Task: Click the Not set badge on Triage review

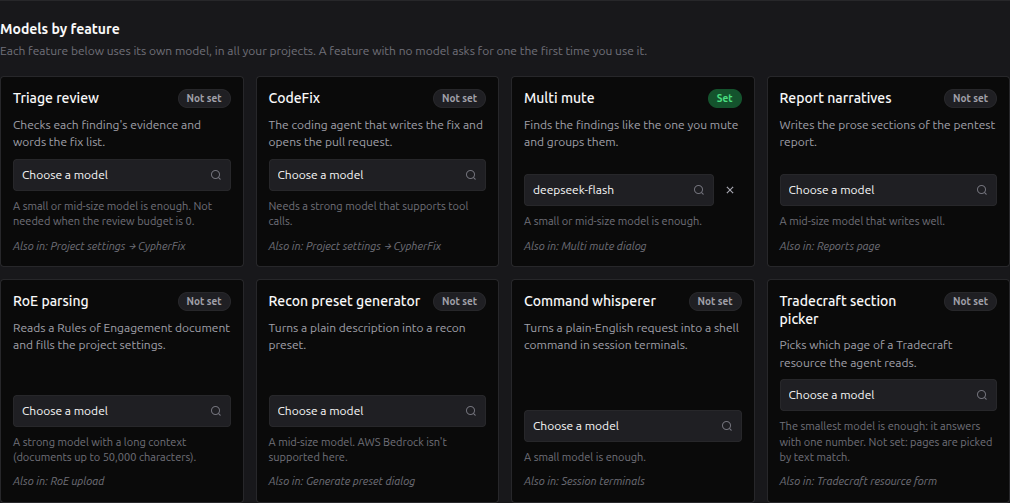Action: tap(204, 99)
